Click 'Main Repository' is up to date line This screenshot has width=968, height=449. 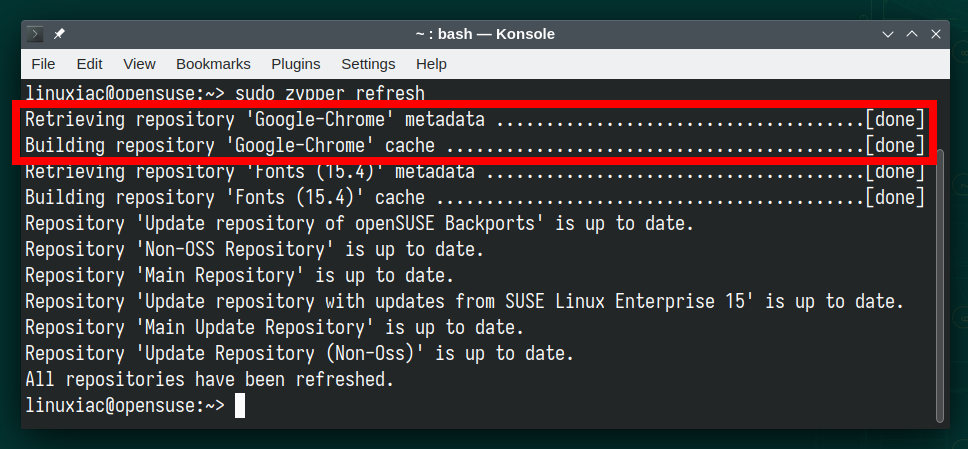click(x=240, y=275)
